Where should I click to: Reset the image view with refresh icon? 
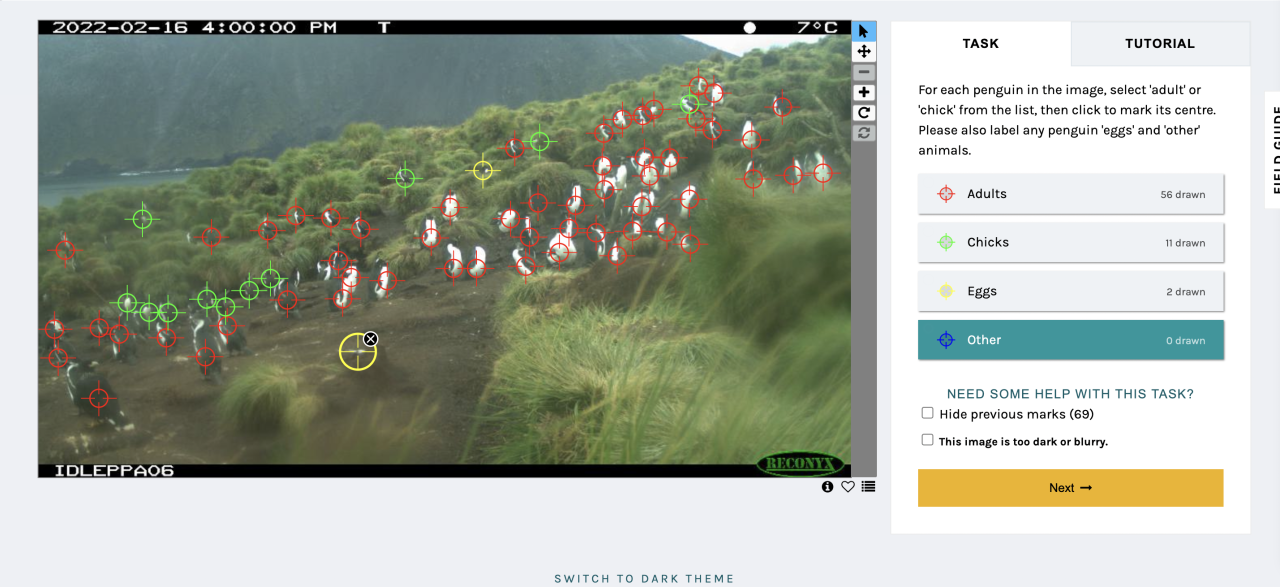point(864,133)
